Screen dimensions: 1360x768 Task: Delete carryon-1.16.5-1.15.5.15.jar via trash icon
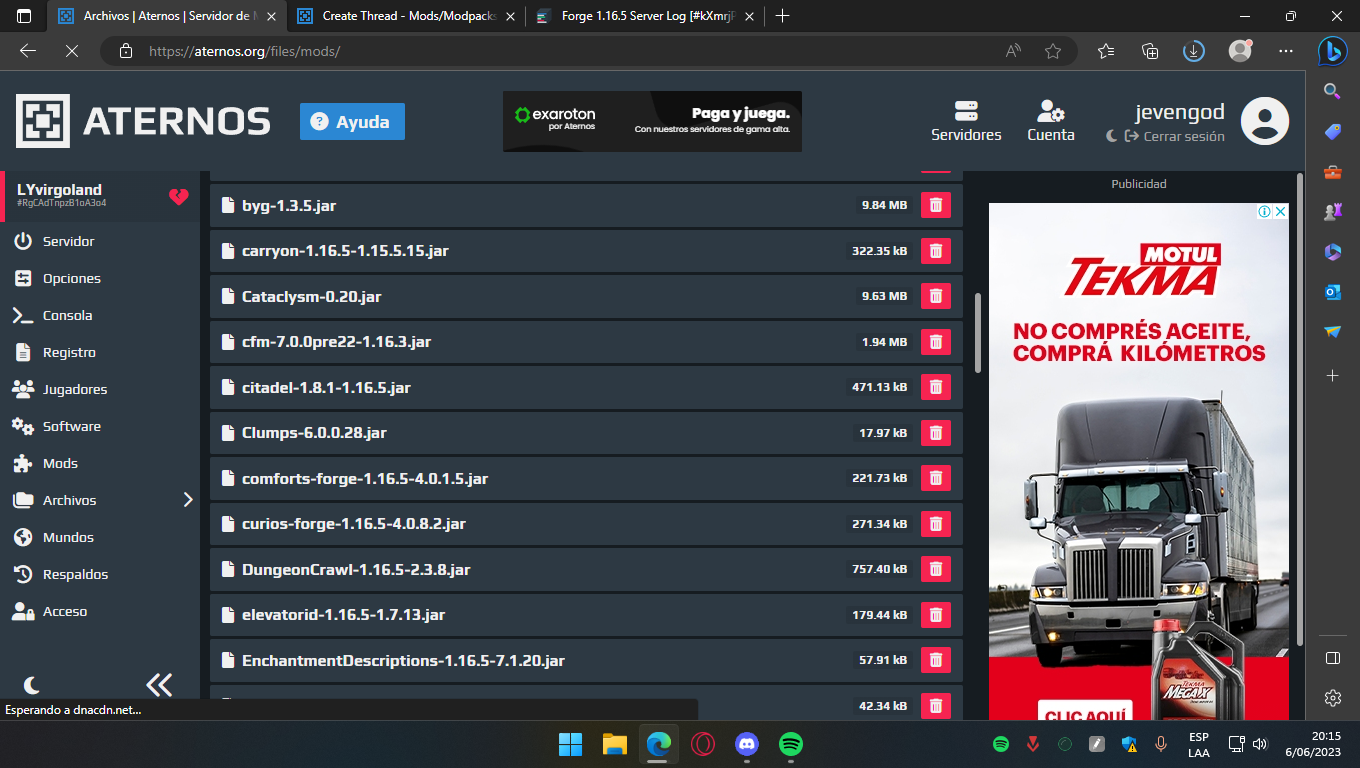(935, 251)
